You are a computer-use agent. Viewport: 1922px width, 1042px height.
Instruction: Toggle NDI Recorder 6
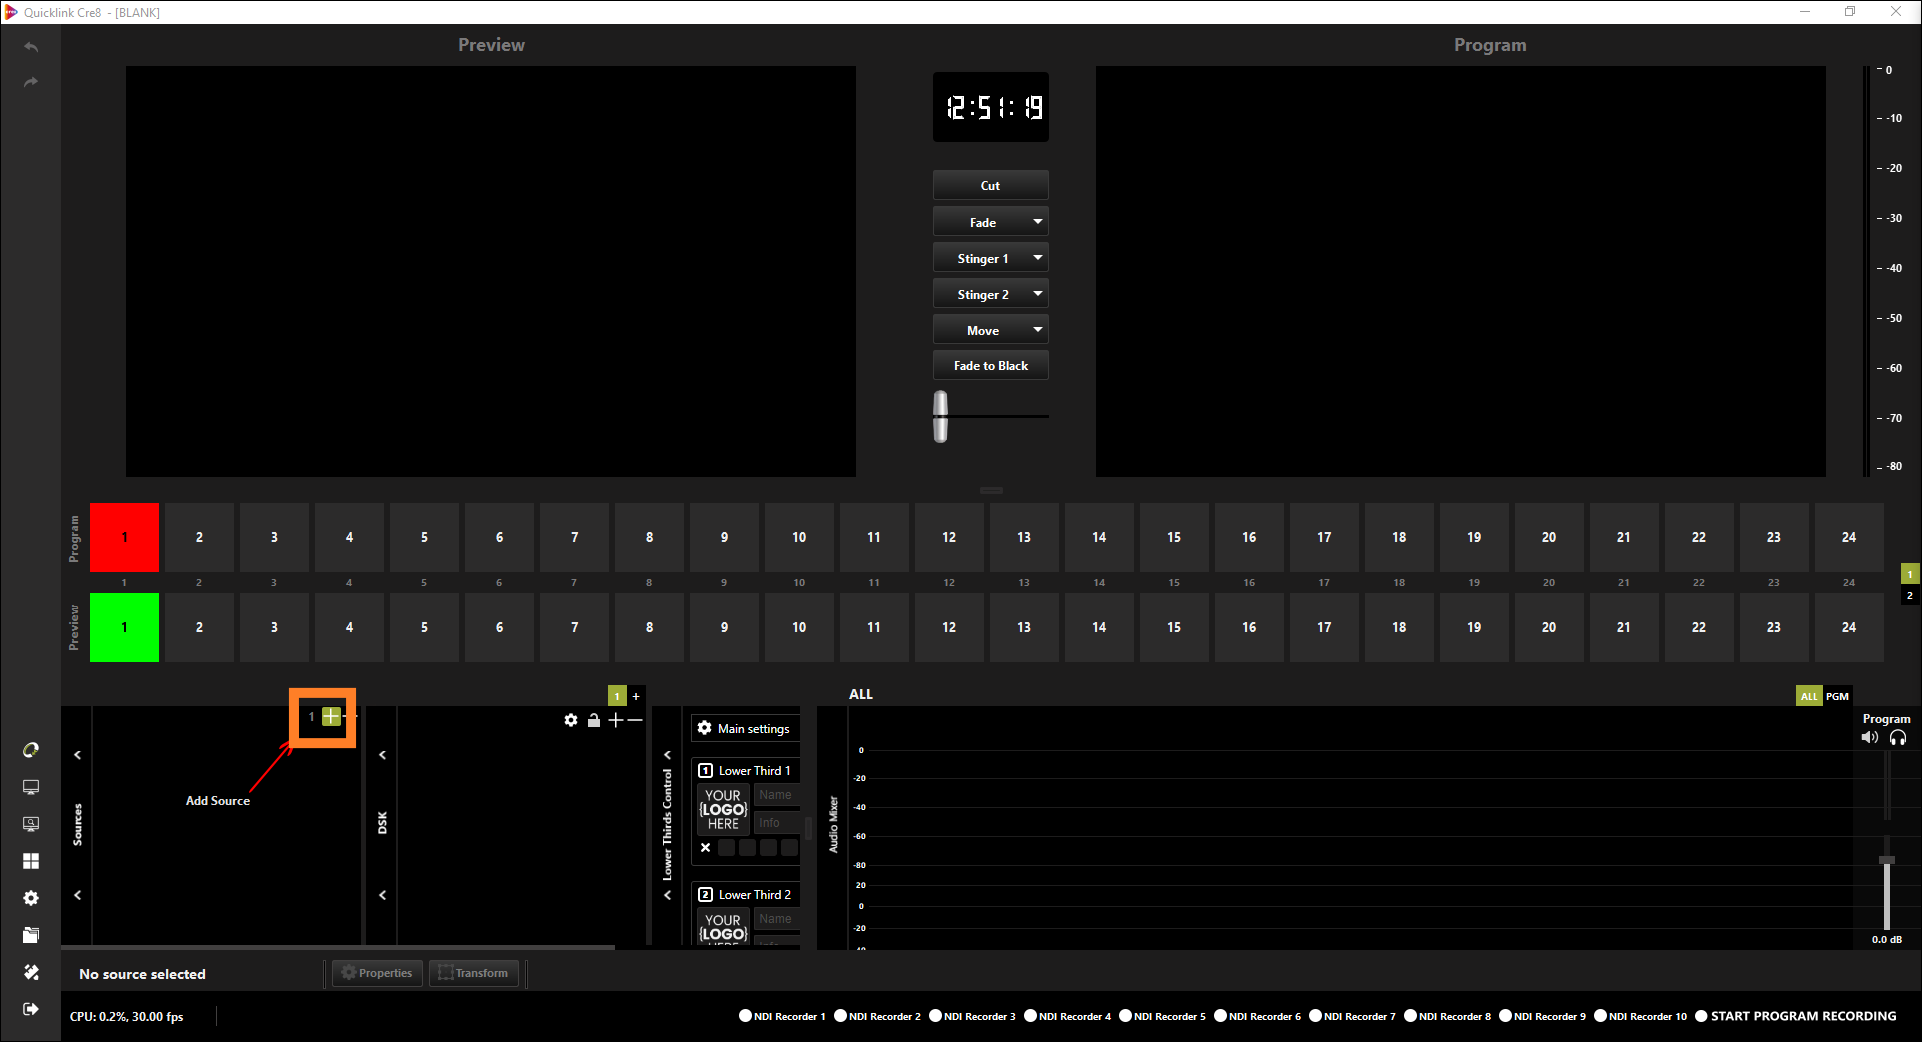[1257, 1016]
